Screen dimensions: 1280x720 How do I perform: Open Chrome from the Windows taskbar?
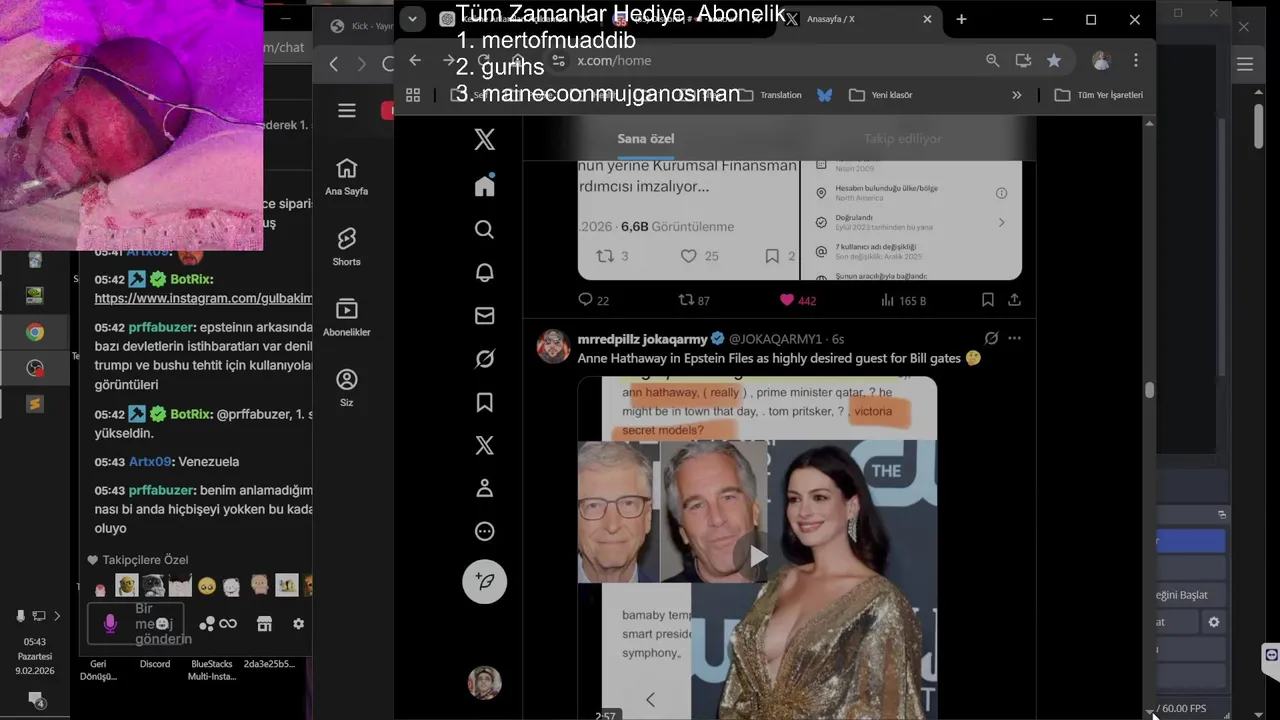[x=35, y=333]
